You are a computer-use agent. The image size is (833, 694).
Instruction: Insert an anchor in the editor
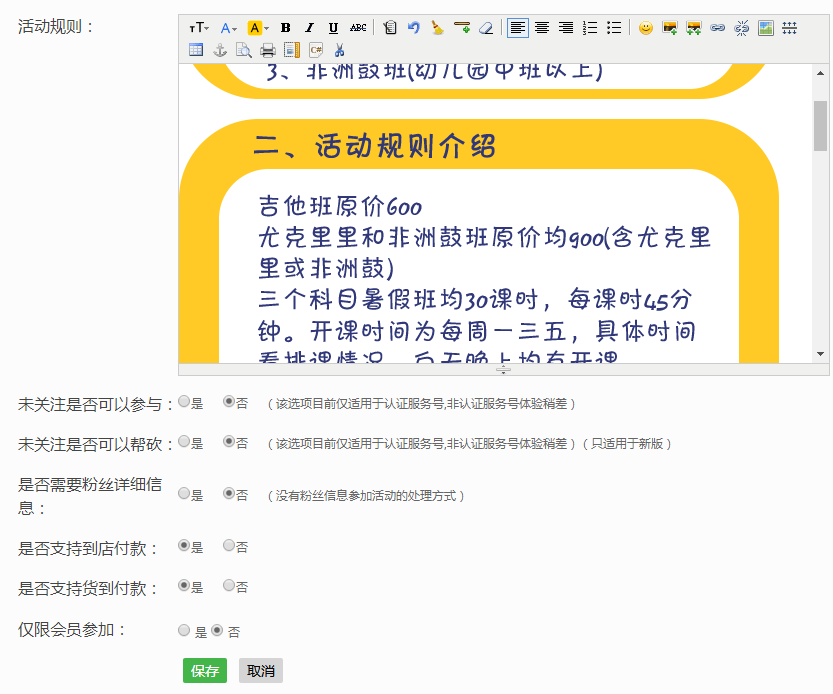click(220, 50)
